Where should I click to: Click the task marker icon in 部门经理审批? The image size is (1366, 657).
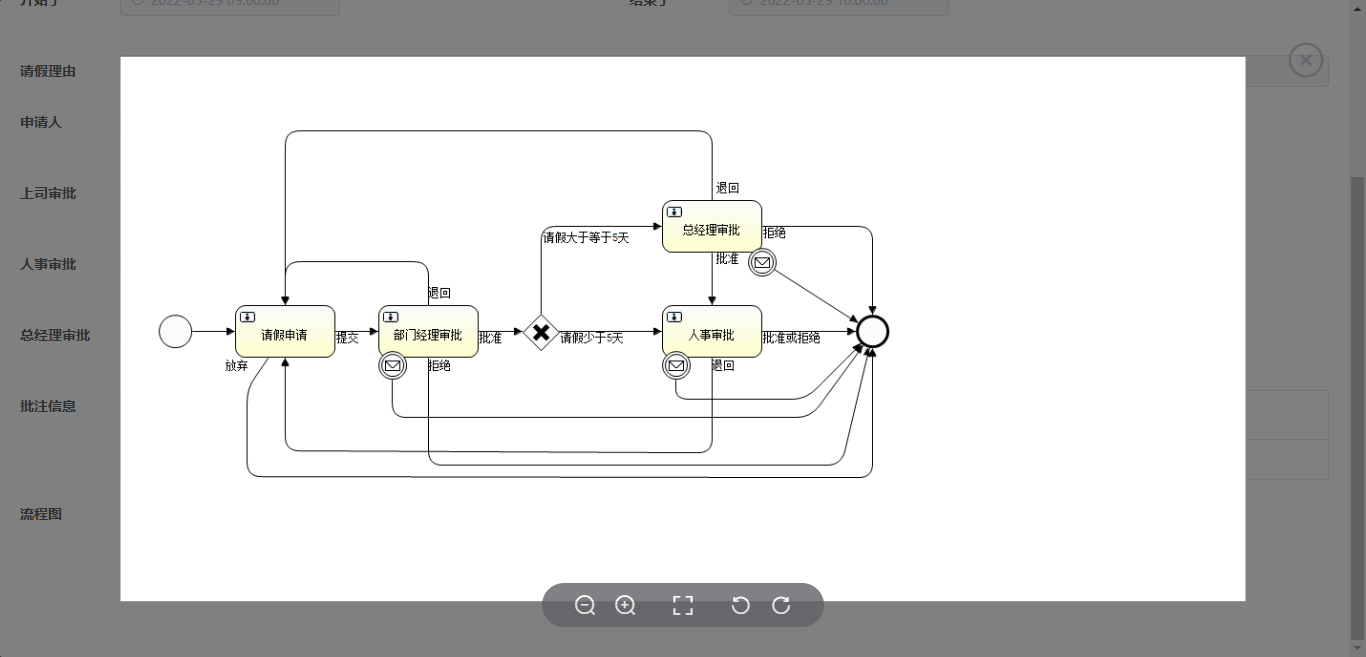pos(390,317)
